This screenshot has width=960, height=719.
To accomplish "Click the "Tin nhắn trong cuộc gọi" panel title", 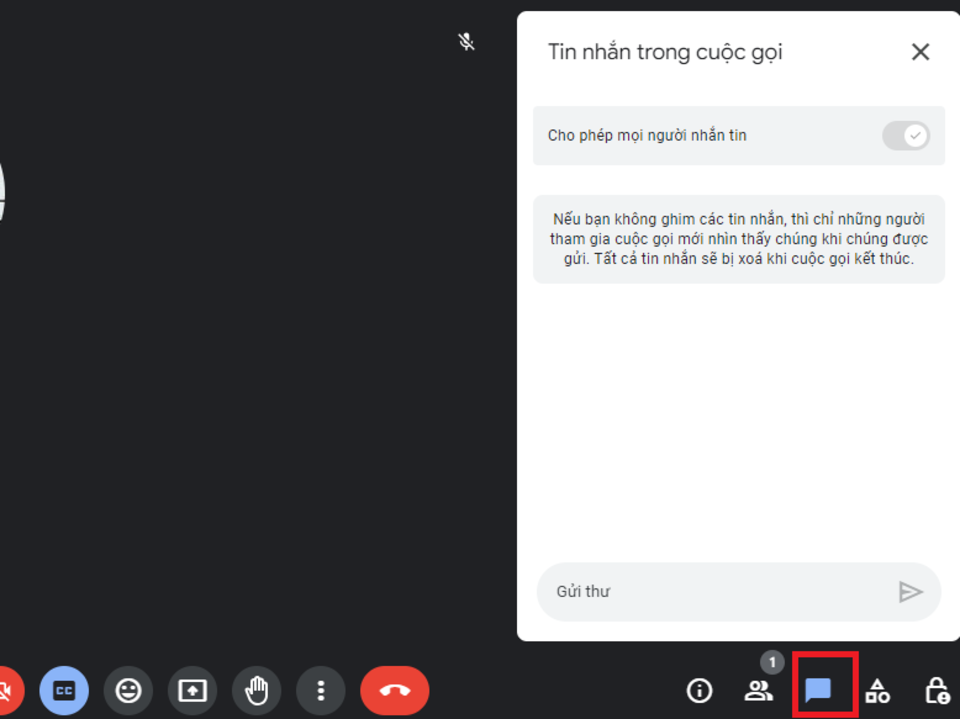I will (665, 52).
